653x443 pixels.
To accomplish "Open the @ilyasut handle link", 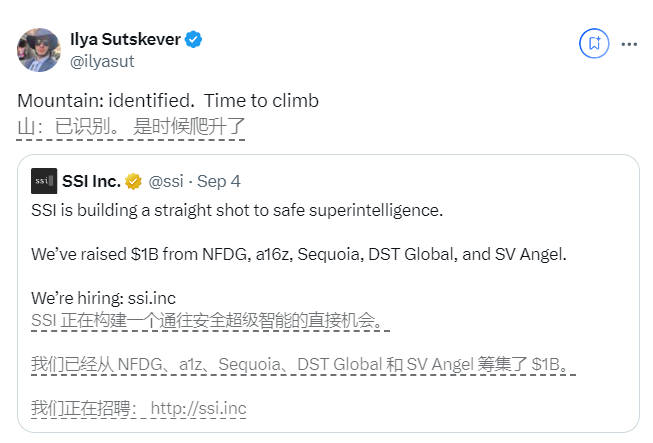I will coord(102,61).
